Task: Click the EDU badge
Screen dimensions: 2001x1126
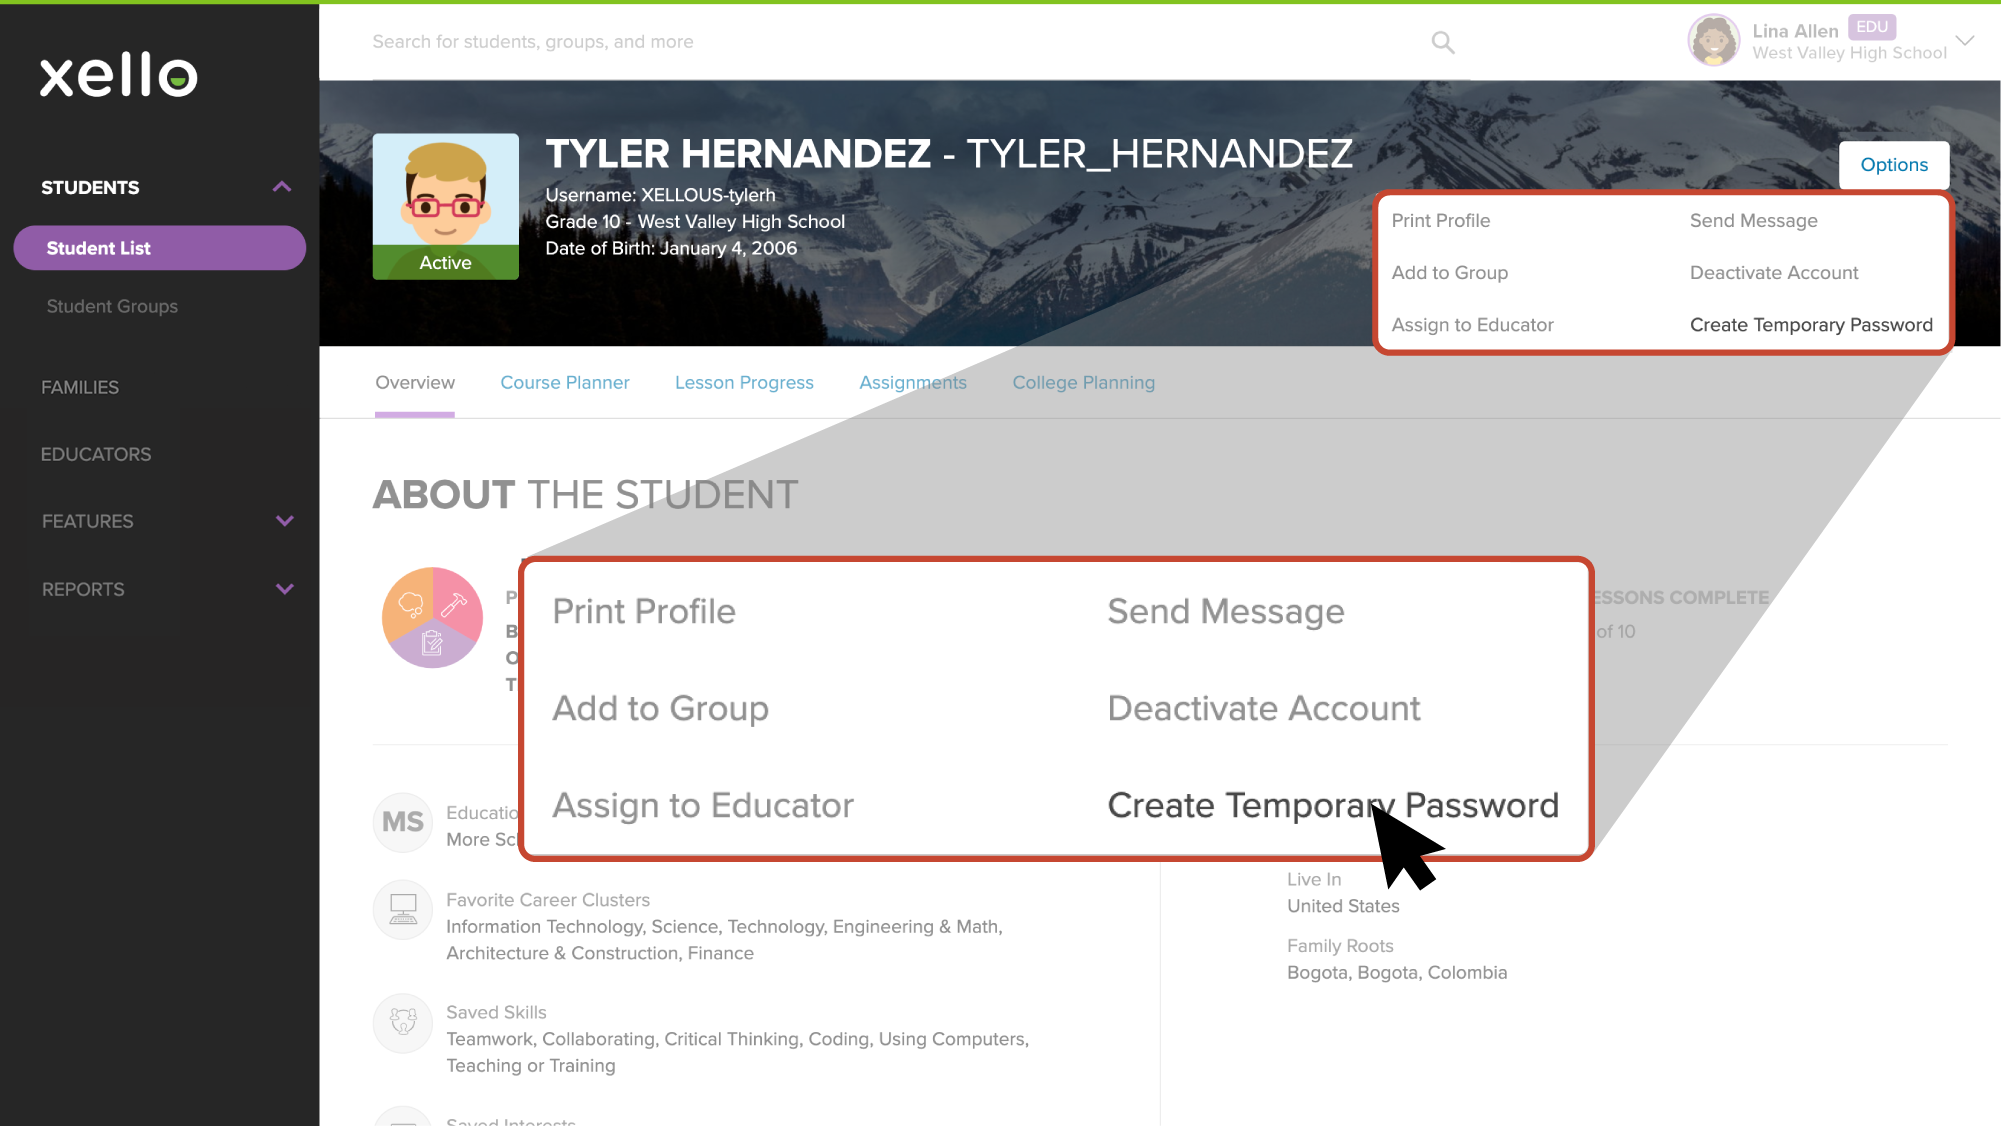Action: [1872, 27]
